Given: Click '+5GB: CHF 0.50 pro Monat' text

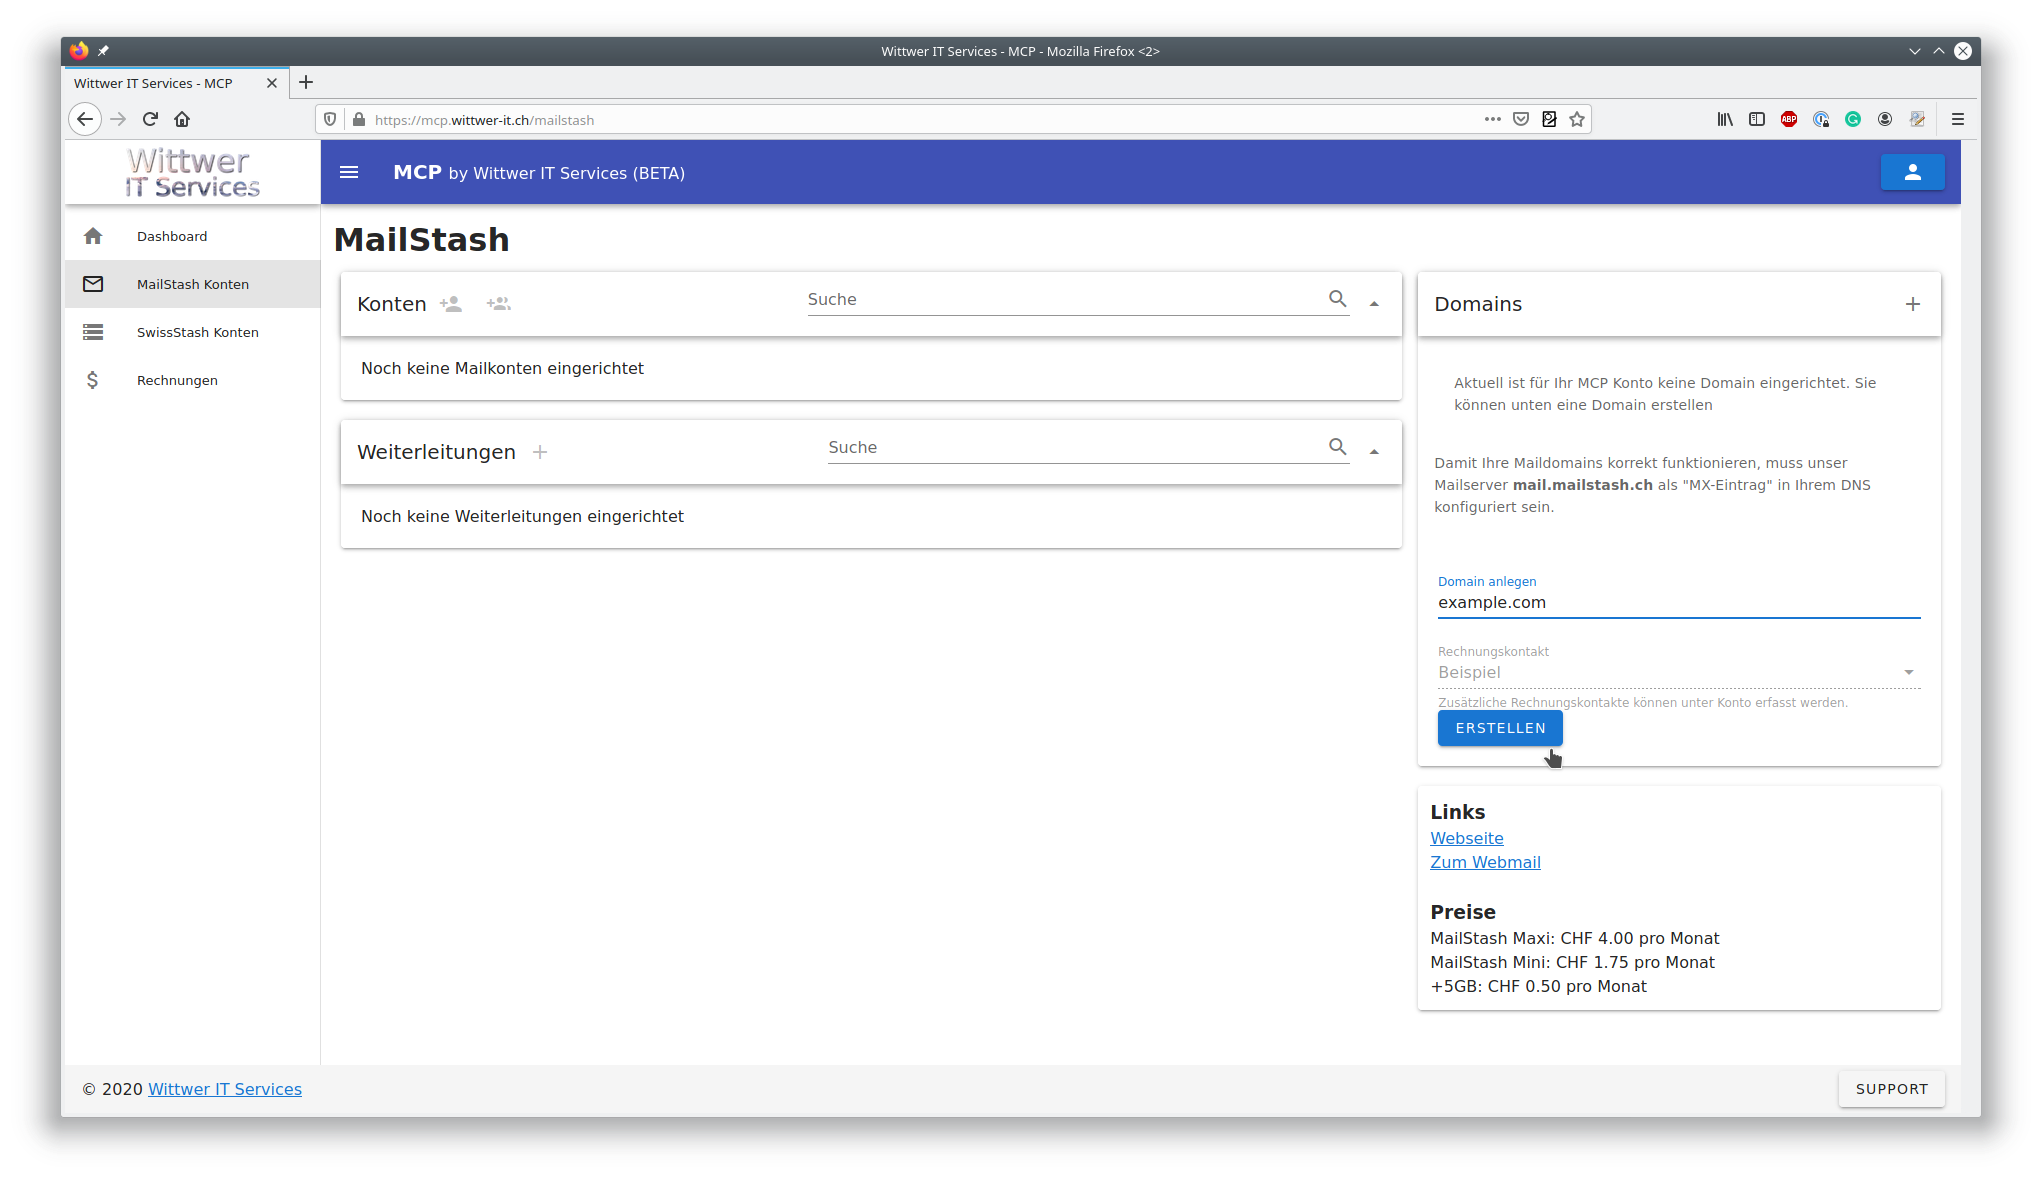Looking at the screenshot, I should (x=1538, y=986).
